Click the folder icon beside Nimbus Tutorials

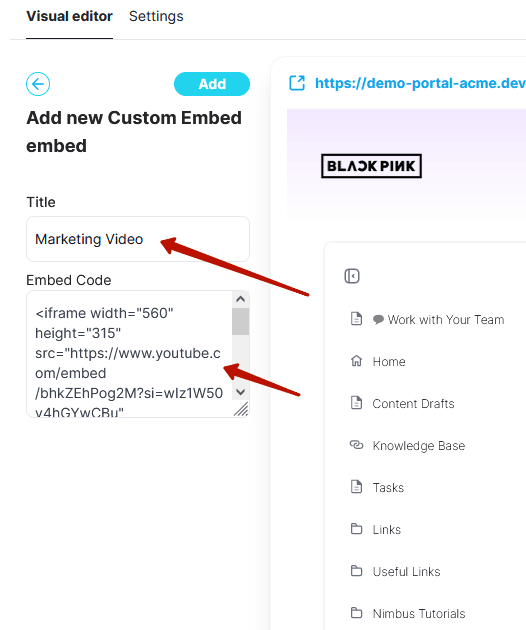tap(356, 613)
